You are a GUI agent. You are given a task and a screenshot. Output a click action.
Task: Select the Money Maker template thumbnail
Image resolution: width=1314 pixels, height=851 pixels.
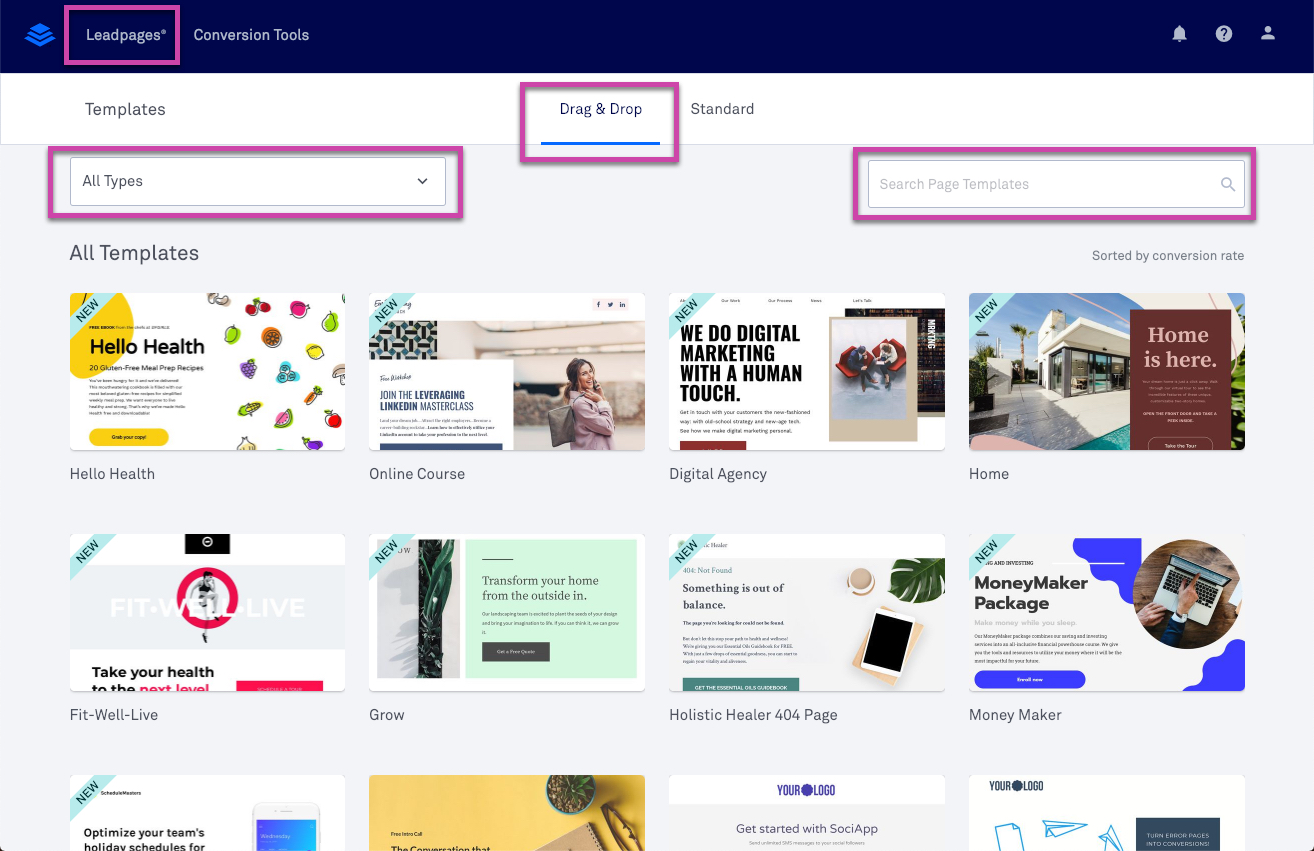[1107, 612]
